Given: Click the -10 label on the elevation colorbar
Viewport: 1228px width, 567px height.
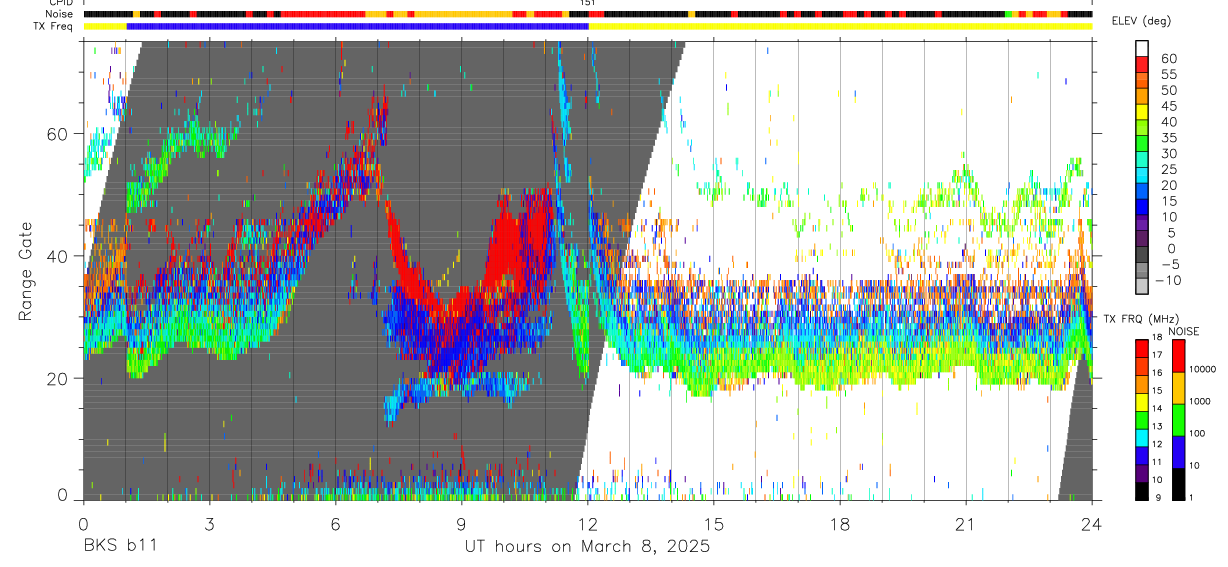Looking at the screenshot, I should (1168, 279).
